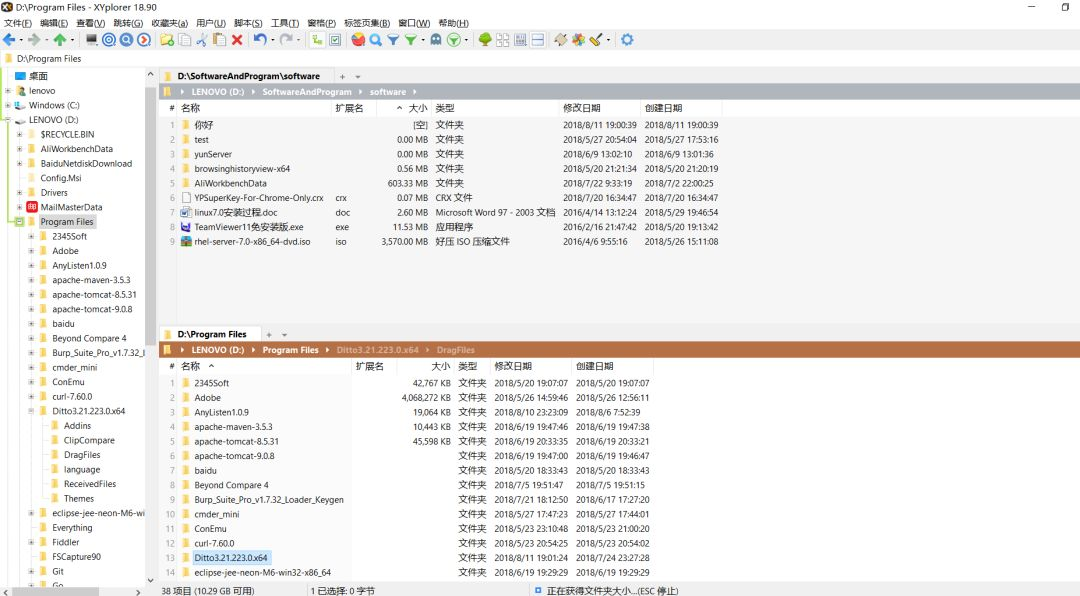Toggle the folder tree panel icon

pos(317,40)
